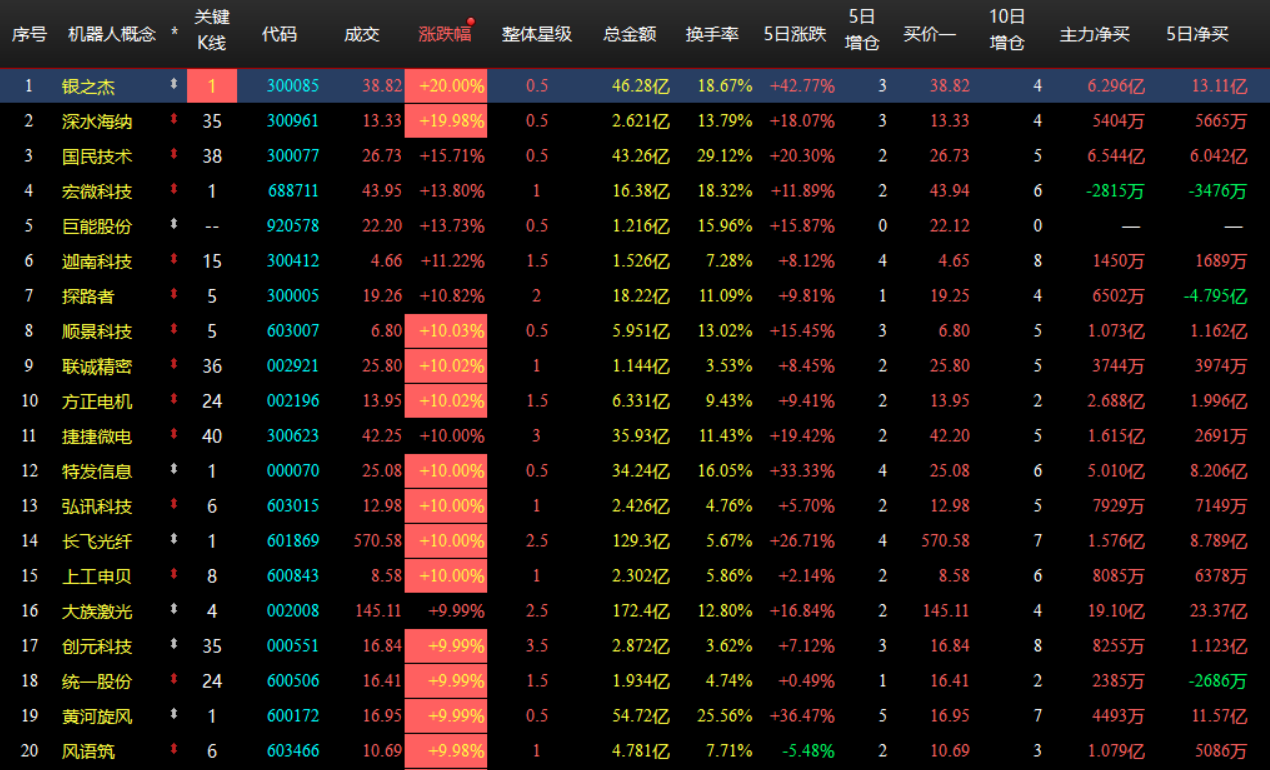Click the -2815万 value for 宏微科技
Image resolution: width=1270 pixels, height=770 pixels.
[x=1115, y=191]
